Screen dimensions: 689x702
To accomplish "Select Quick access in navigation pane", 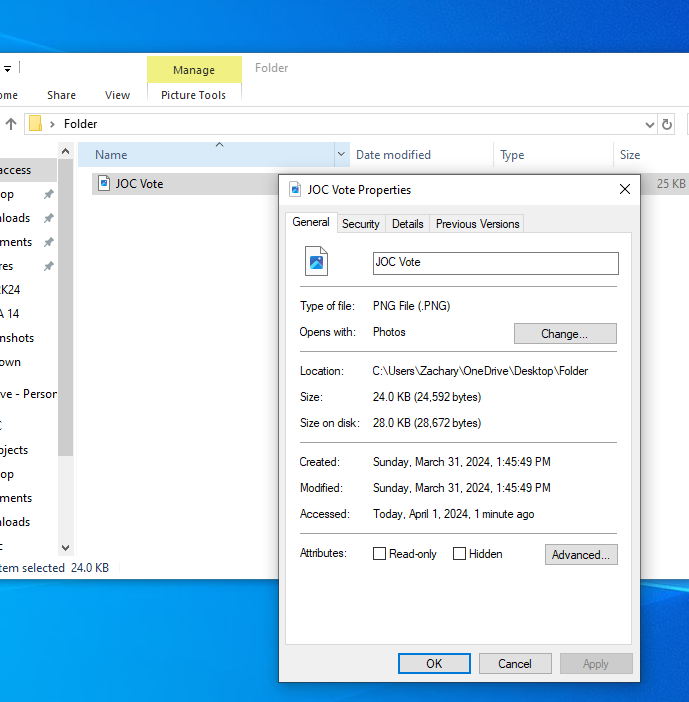I will pyautogui.click(x=28, y=170).
